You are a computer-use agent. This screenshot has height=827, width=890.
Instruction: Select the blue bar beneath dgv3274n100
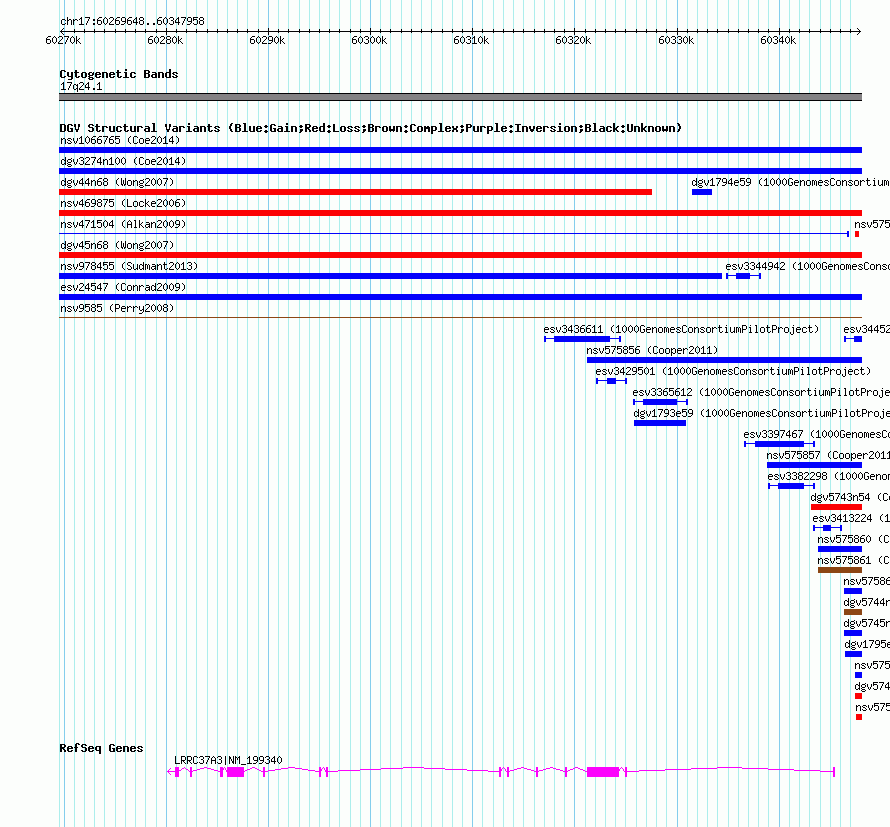point(460,171)
